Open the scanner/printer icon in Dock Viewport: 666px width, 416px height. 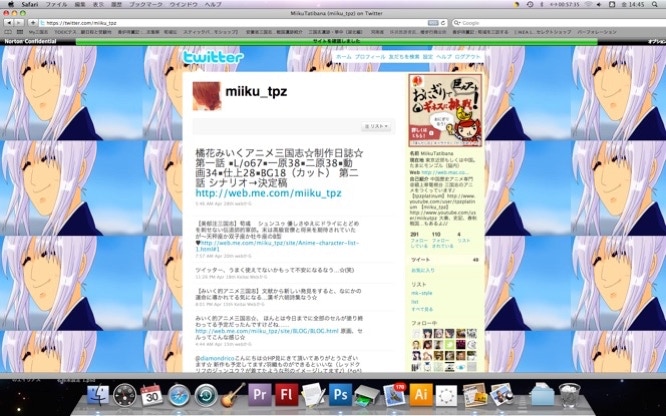[367, 395]
